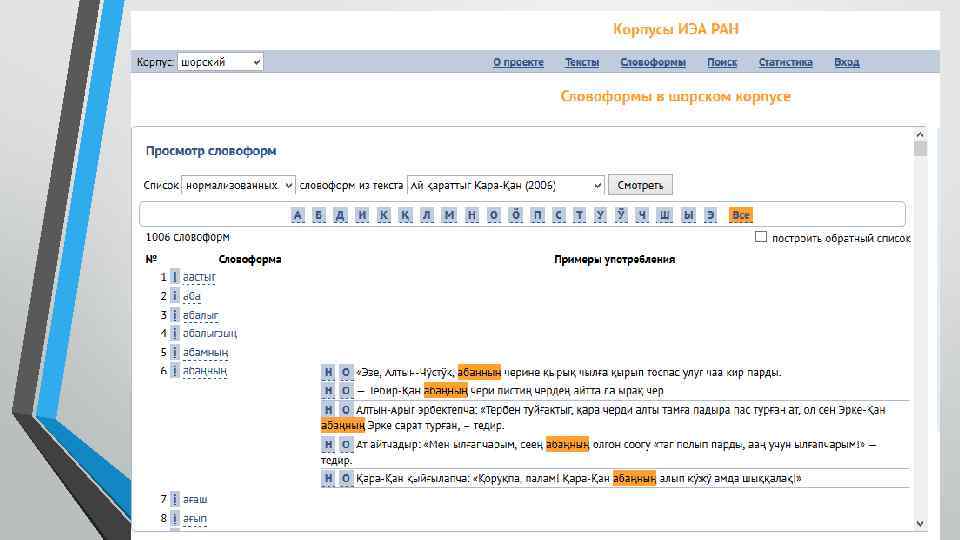Tick the построить обратный список checkbox

(760, 236)
